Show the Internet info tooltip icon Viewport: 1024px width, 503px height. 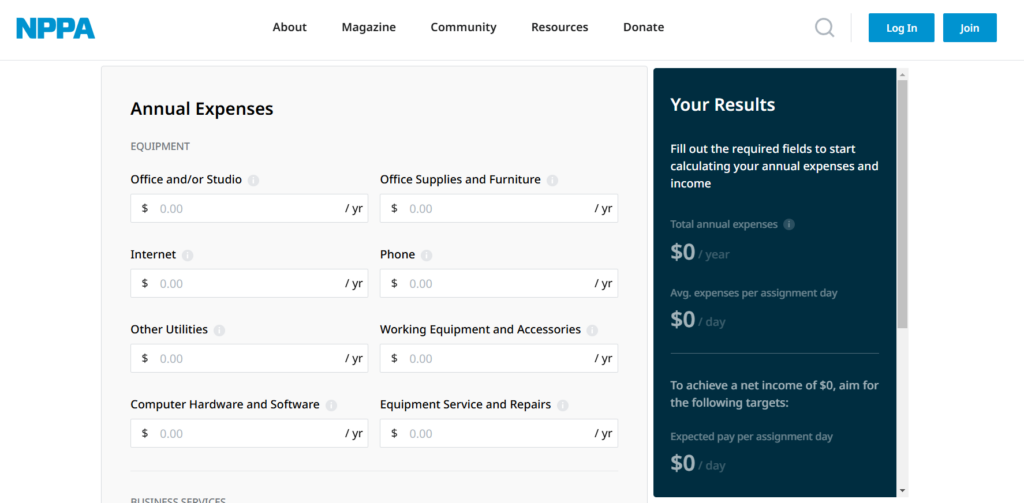[x=187, y=256]
